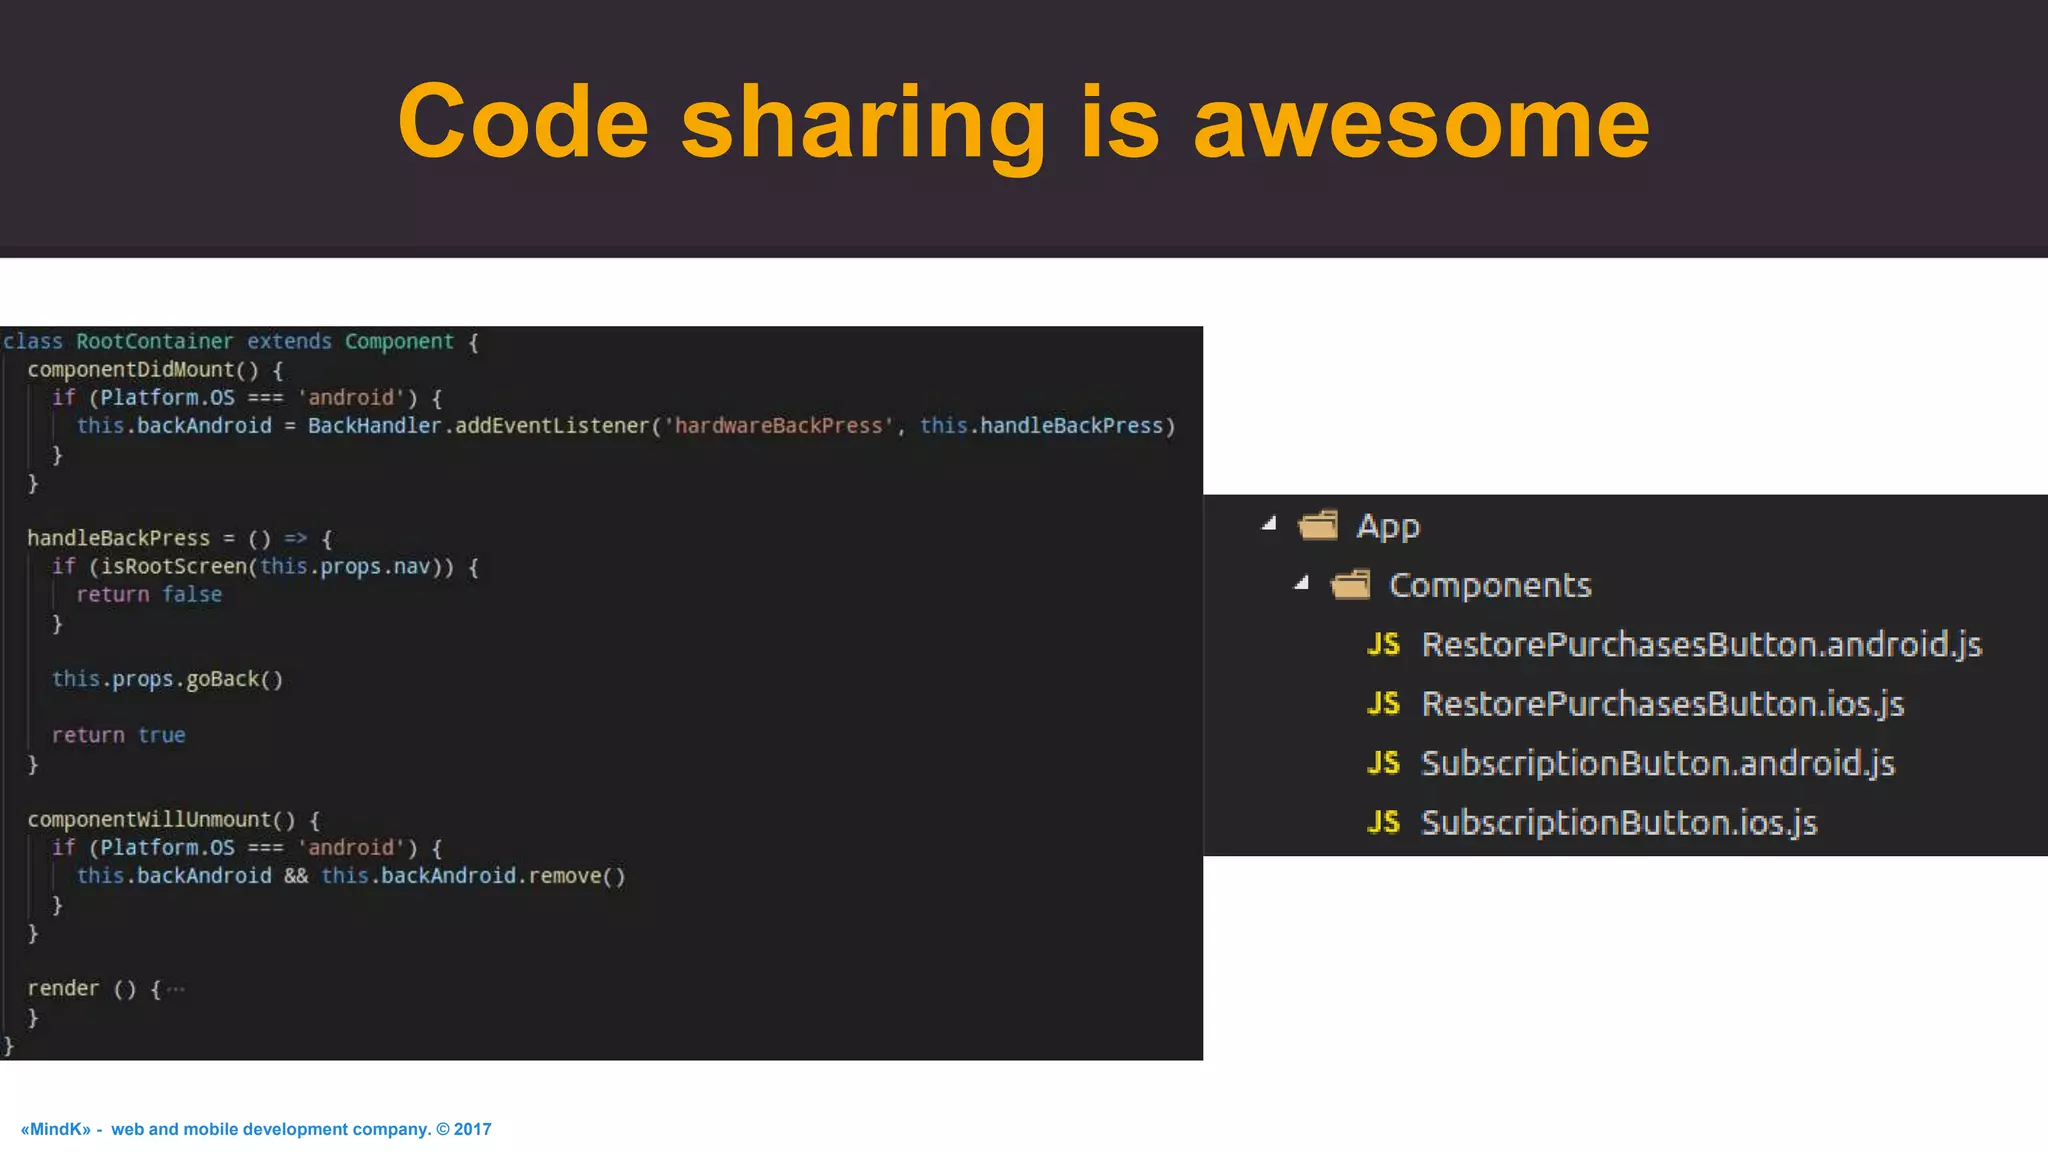
Task: Click the 'Code sharing is awesome' title
Action: (x=1024, y=122)
